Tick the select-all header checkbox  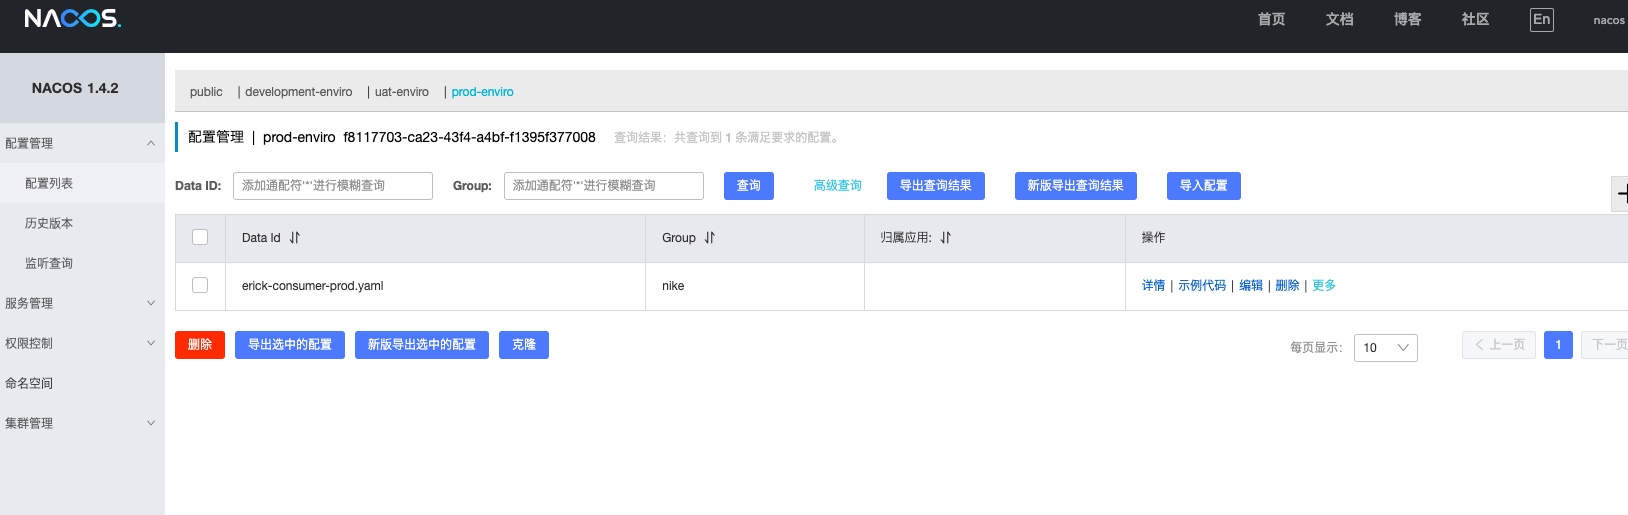(x=200, y=237)
